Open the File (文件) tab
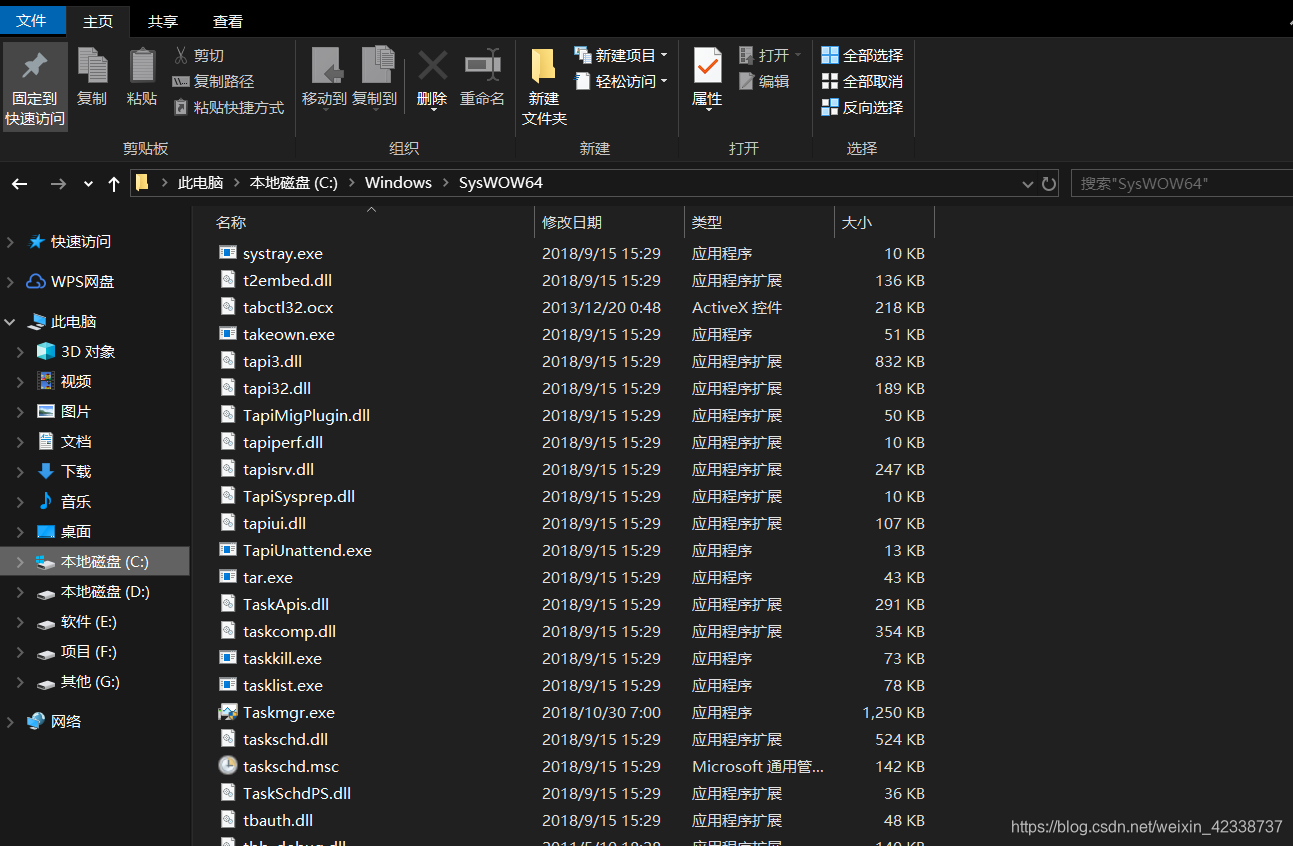 [x=32, y=20]
